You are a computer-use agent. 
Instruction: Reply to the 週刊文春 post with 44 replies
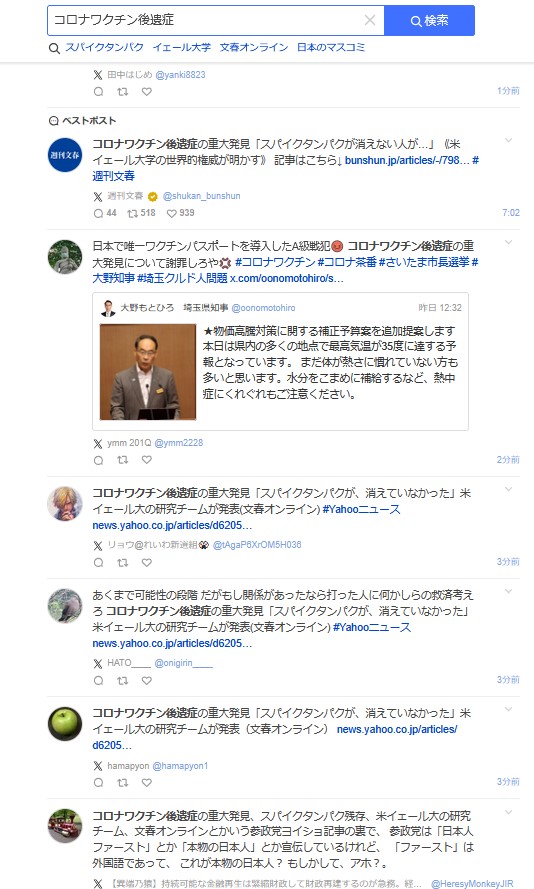click(105, 213)
